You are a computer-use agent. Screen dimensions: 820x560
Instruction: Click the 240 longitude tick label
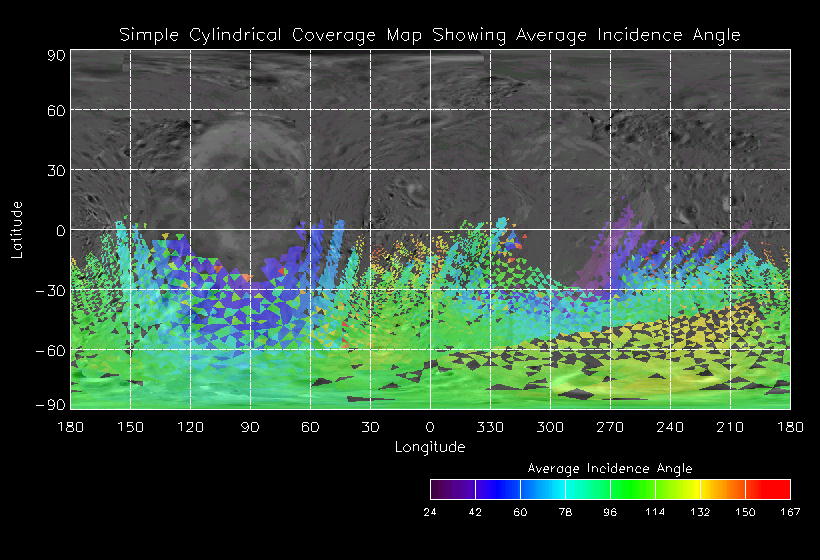click(670, 427)
